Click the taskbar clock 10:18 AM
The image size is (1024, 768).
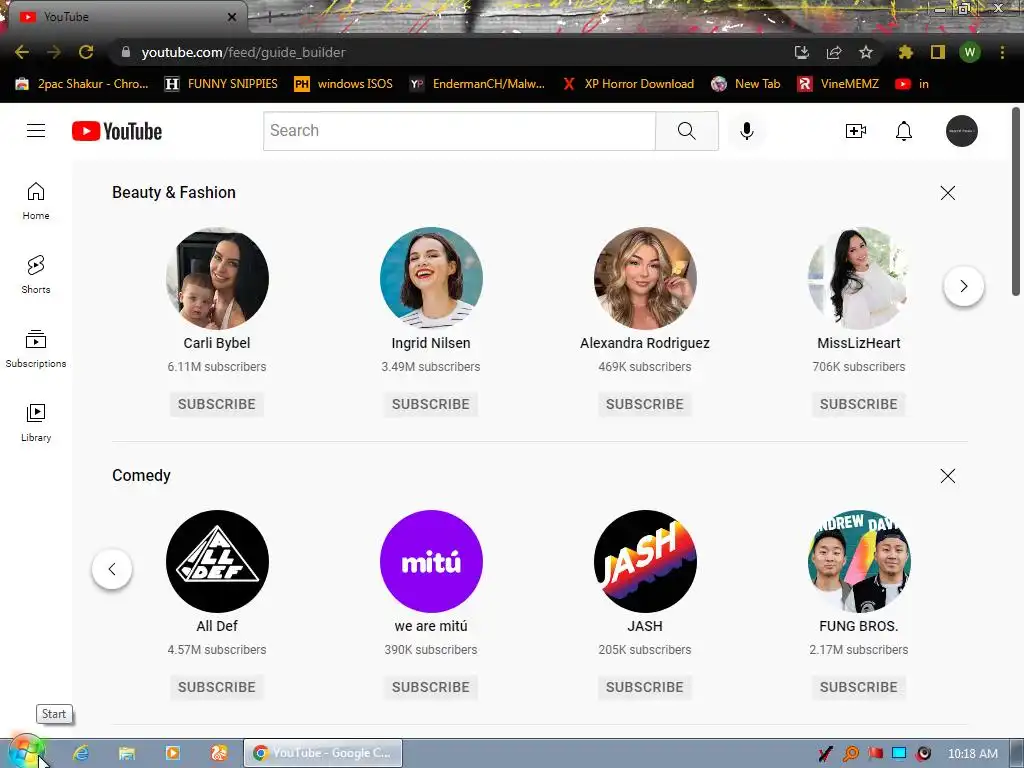point(972,754)
